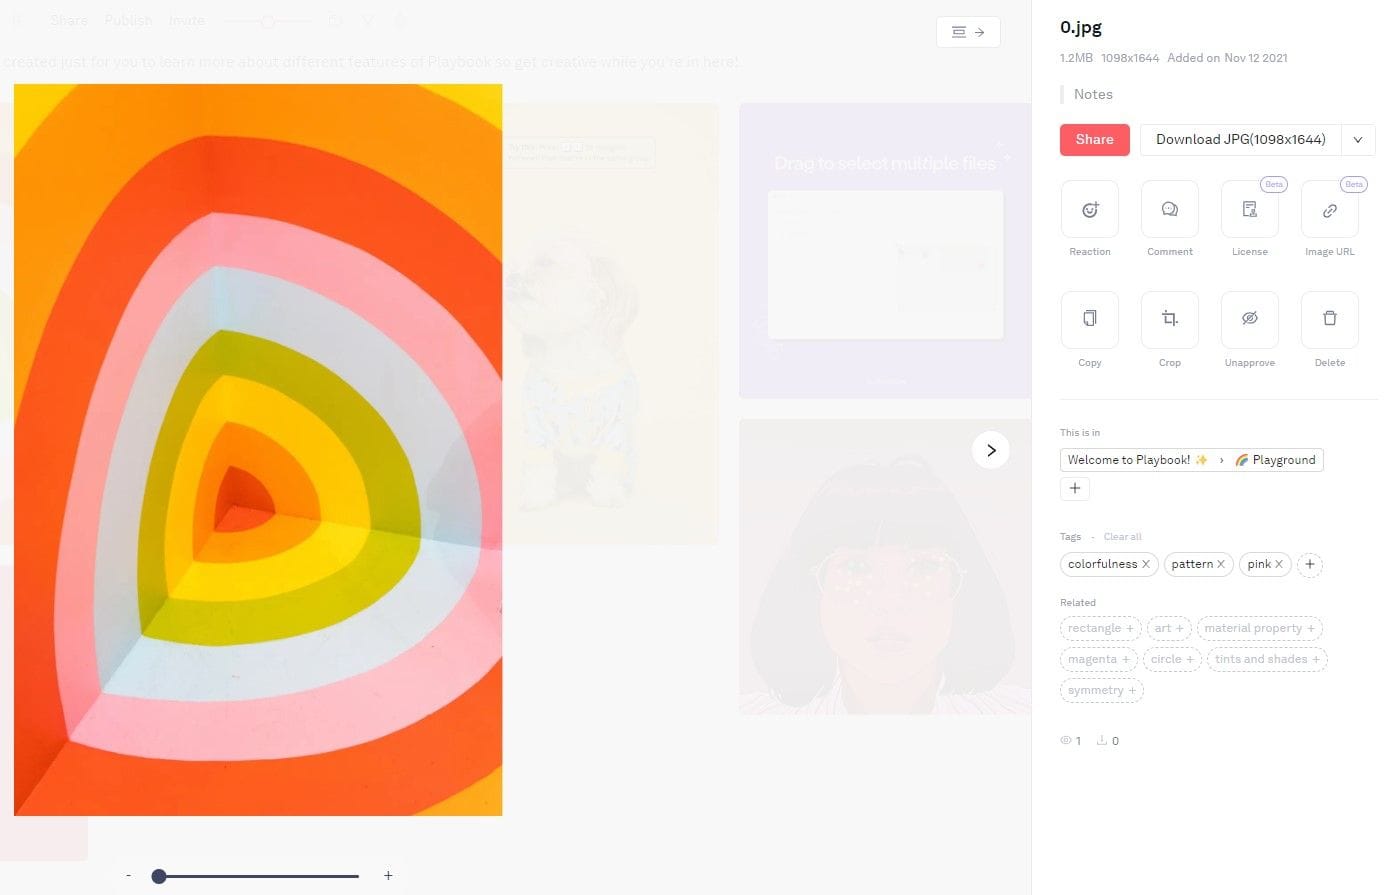Duplicate the image with Copy
The image size is (1384, 895).
coord(1089,318)
